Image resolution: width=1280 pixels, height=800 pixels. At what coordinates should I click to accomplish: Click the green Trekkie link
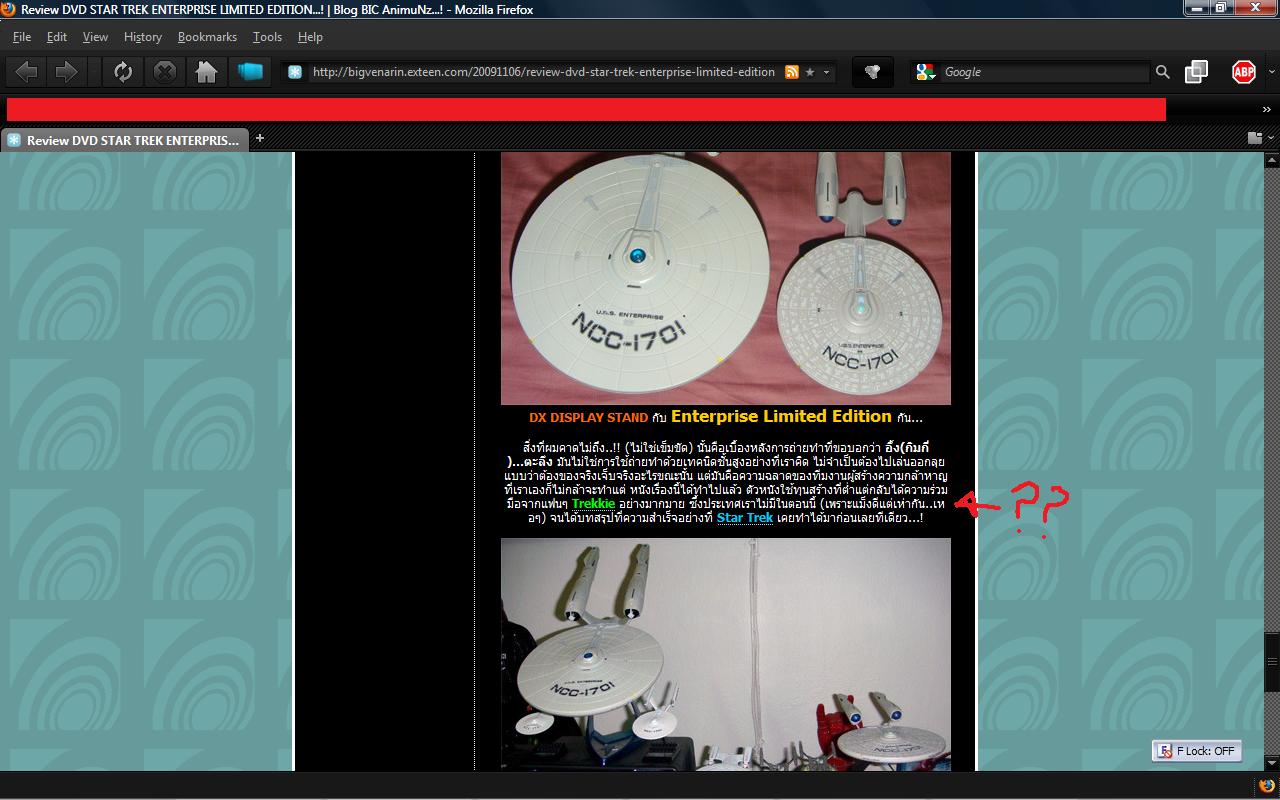coord(593,504)
